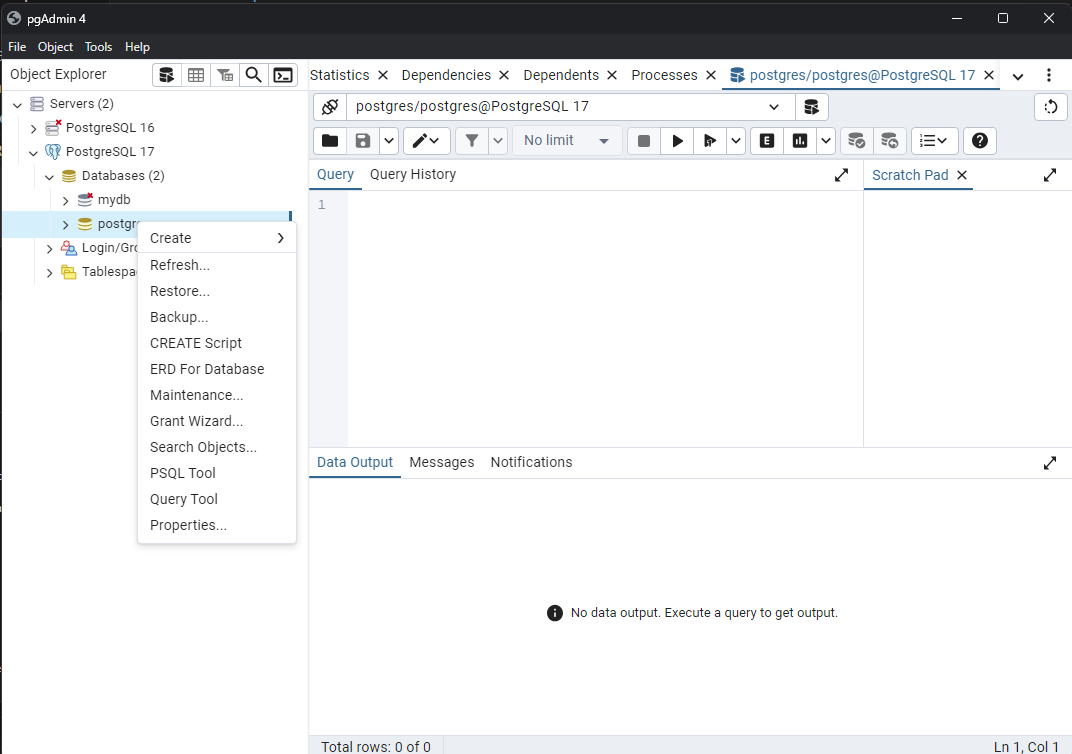Select Query Tool context menu entry
The image size is (1072, 754).
point(217,498)
